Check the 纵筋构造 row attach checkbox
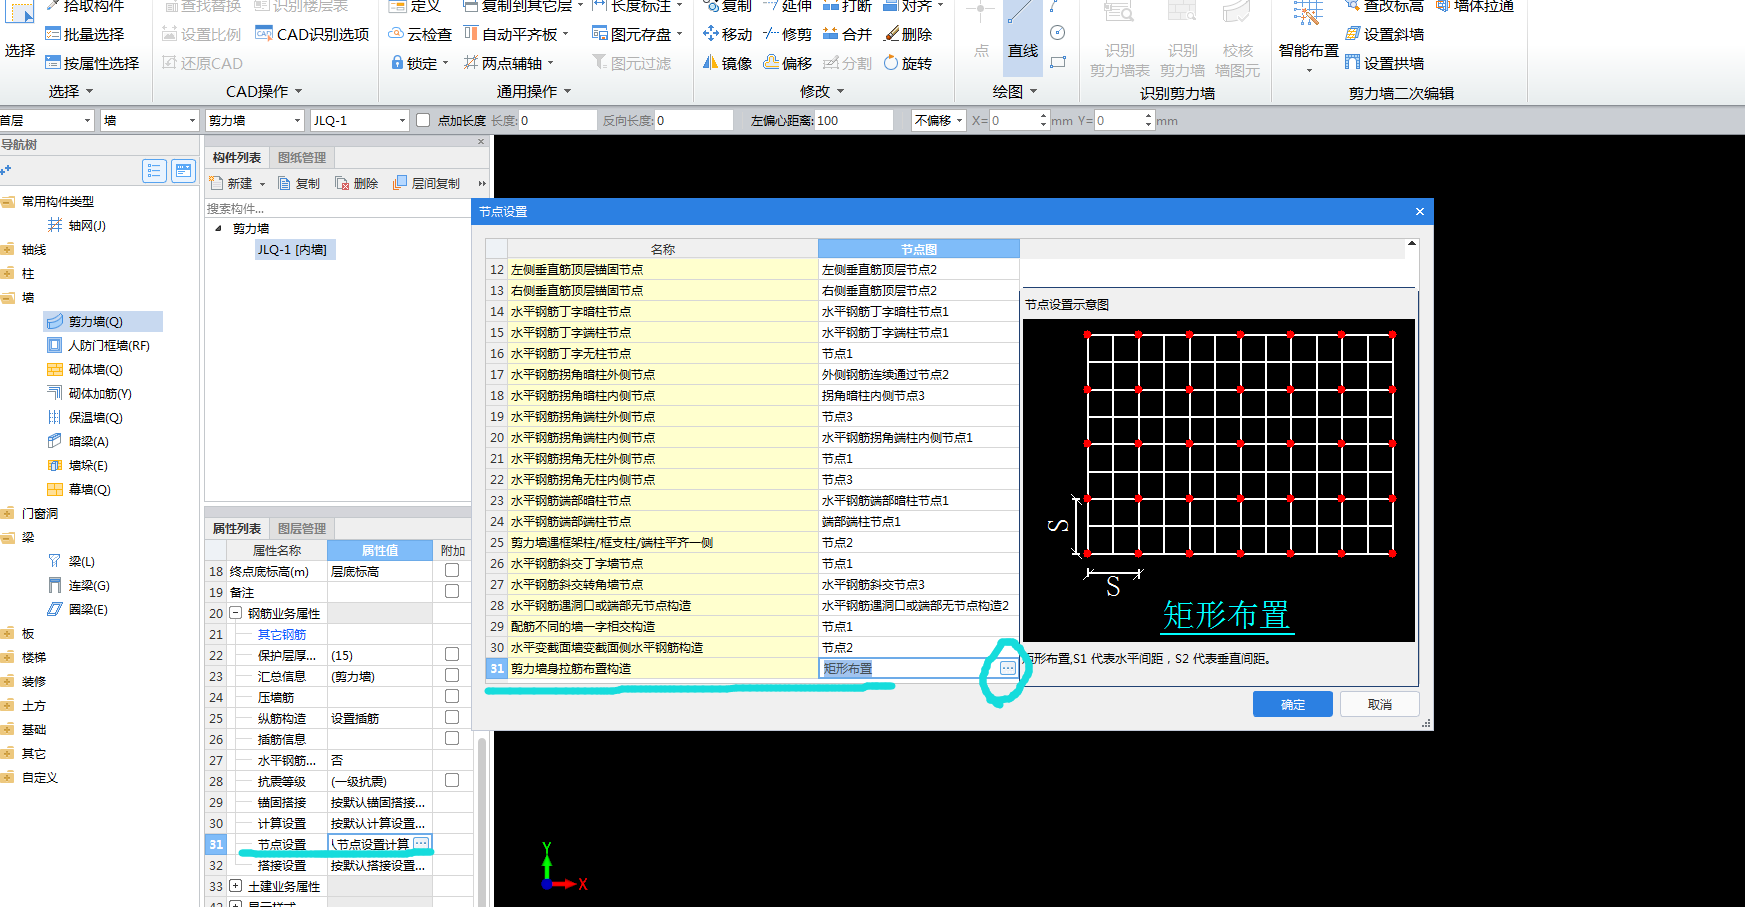This screenshot has width=1745, height=907. click(x=452, y=718)
